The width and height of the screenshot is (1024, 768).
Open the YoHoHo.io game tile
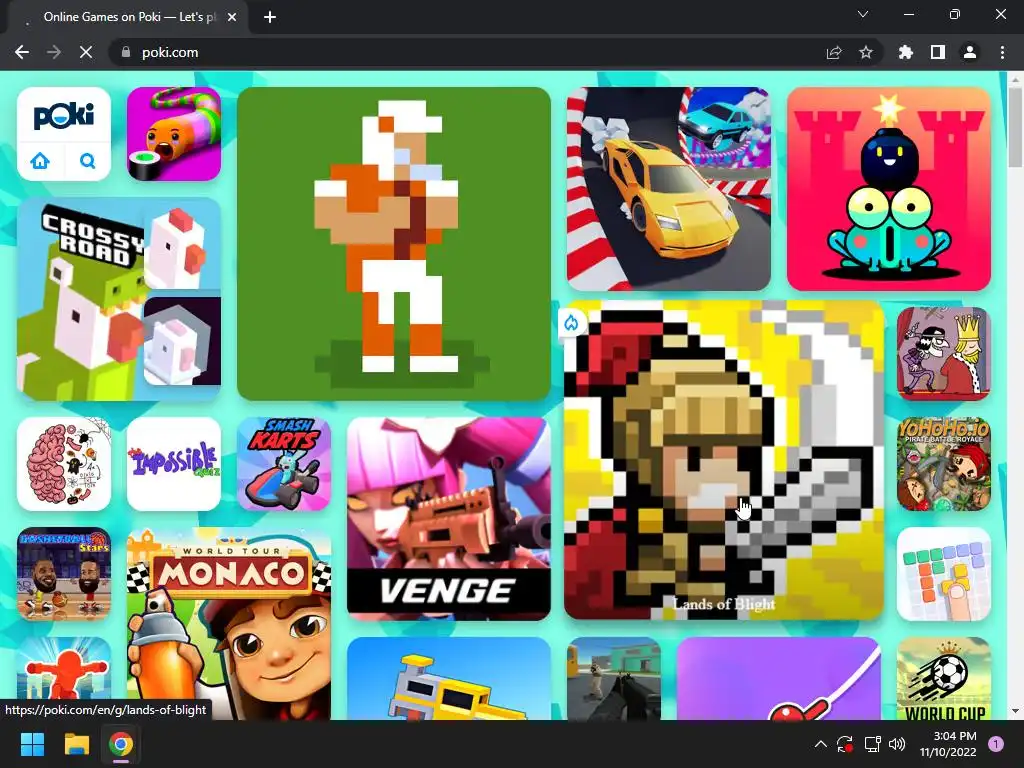click(x=944, y=464)
